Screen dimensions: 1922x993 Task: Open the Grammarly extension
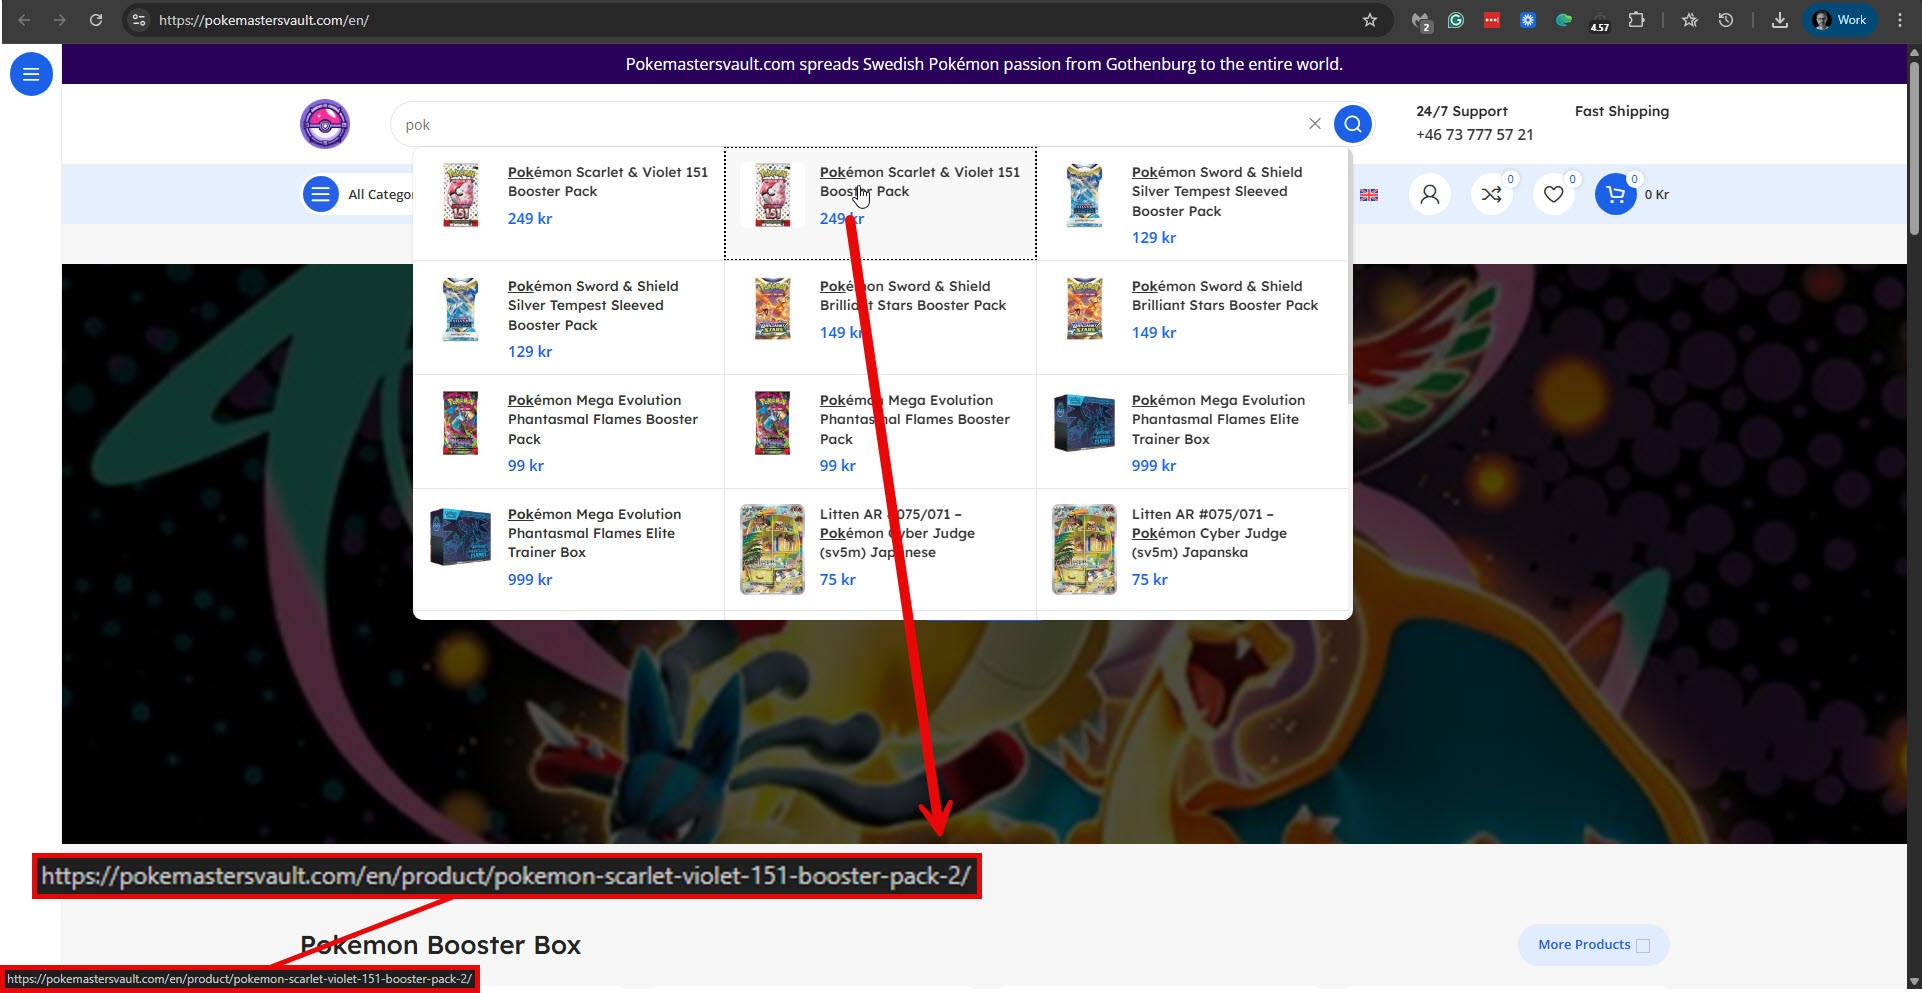[1456, 20]
